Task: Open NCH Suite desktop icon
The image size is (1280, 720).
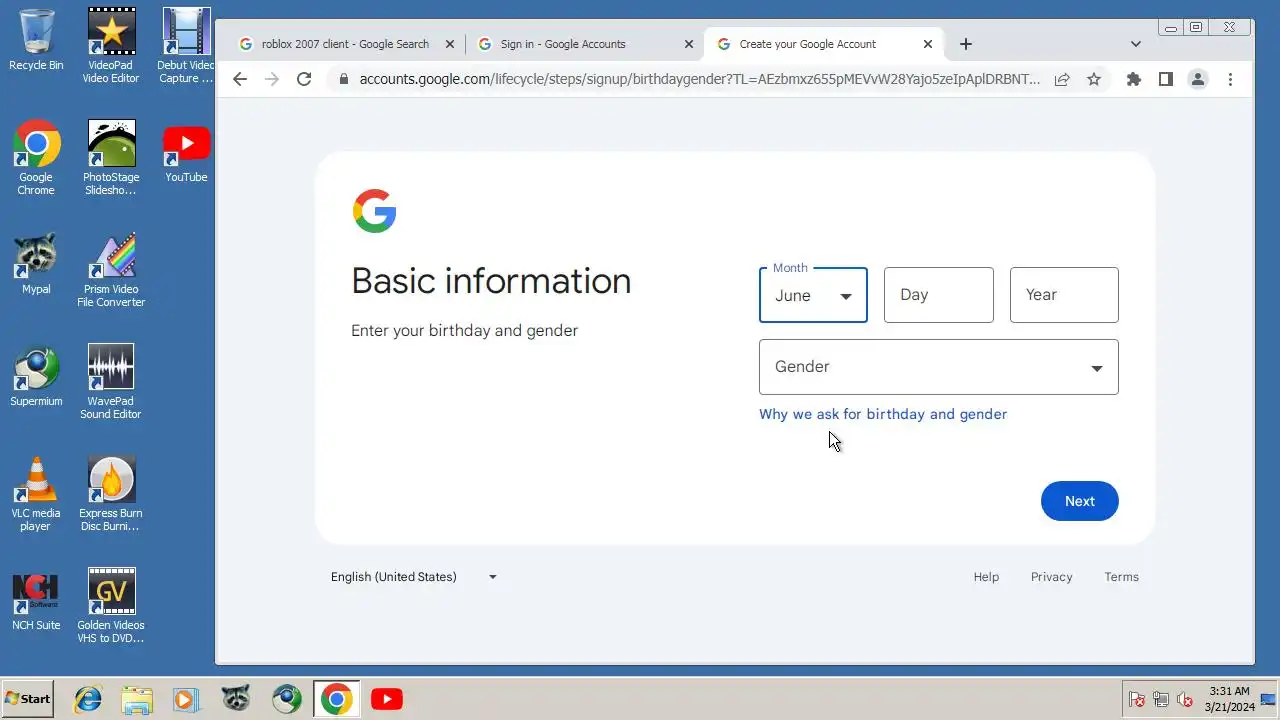Action: [x=36, y=600]
